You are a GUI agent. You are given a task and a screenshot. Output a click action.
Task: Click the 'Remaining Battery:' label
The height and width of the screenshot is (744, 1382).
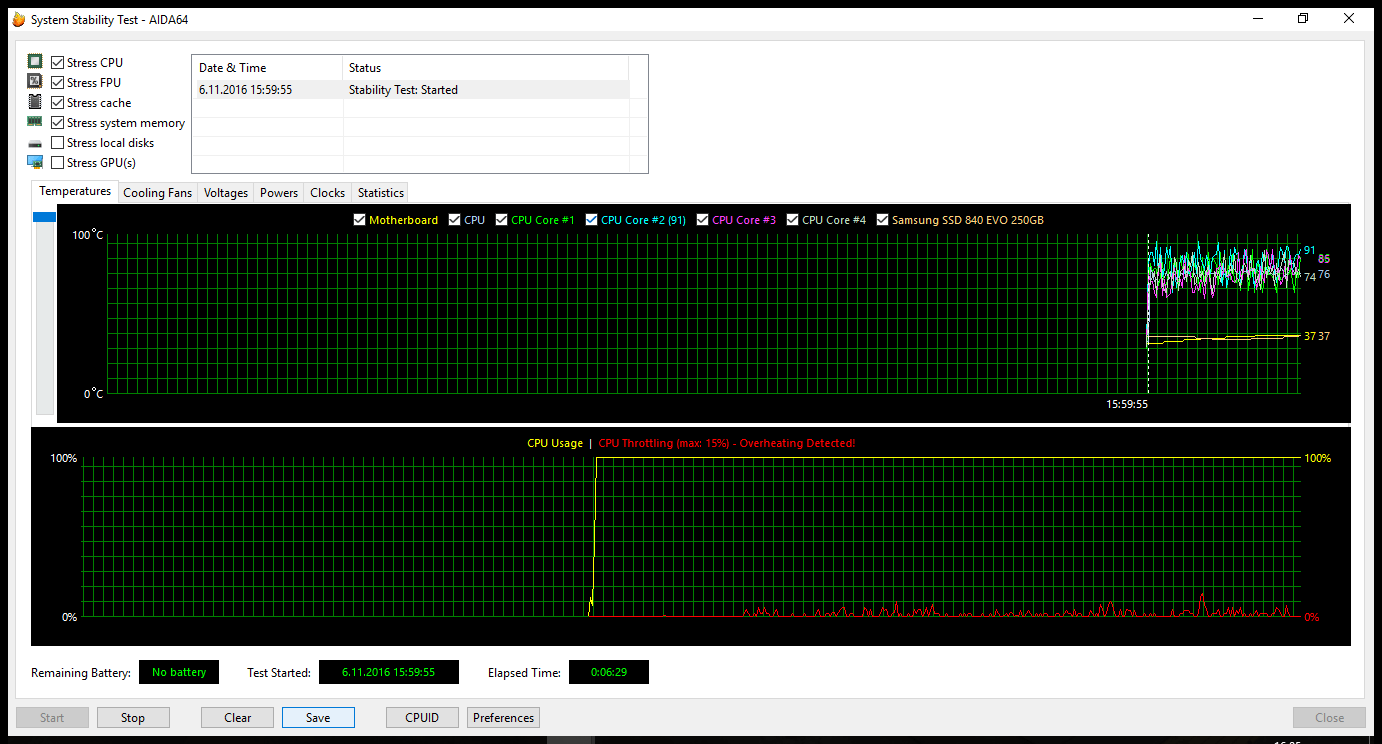[81, 673]
